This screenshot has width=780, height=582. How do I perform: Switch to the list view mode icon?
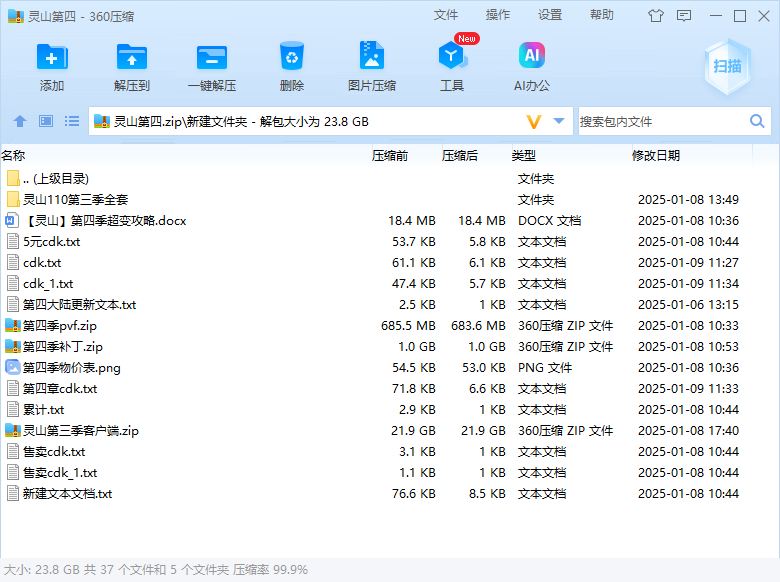click(x=72, y=121)
